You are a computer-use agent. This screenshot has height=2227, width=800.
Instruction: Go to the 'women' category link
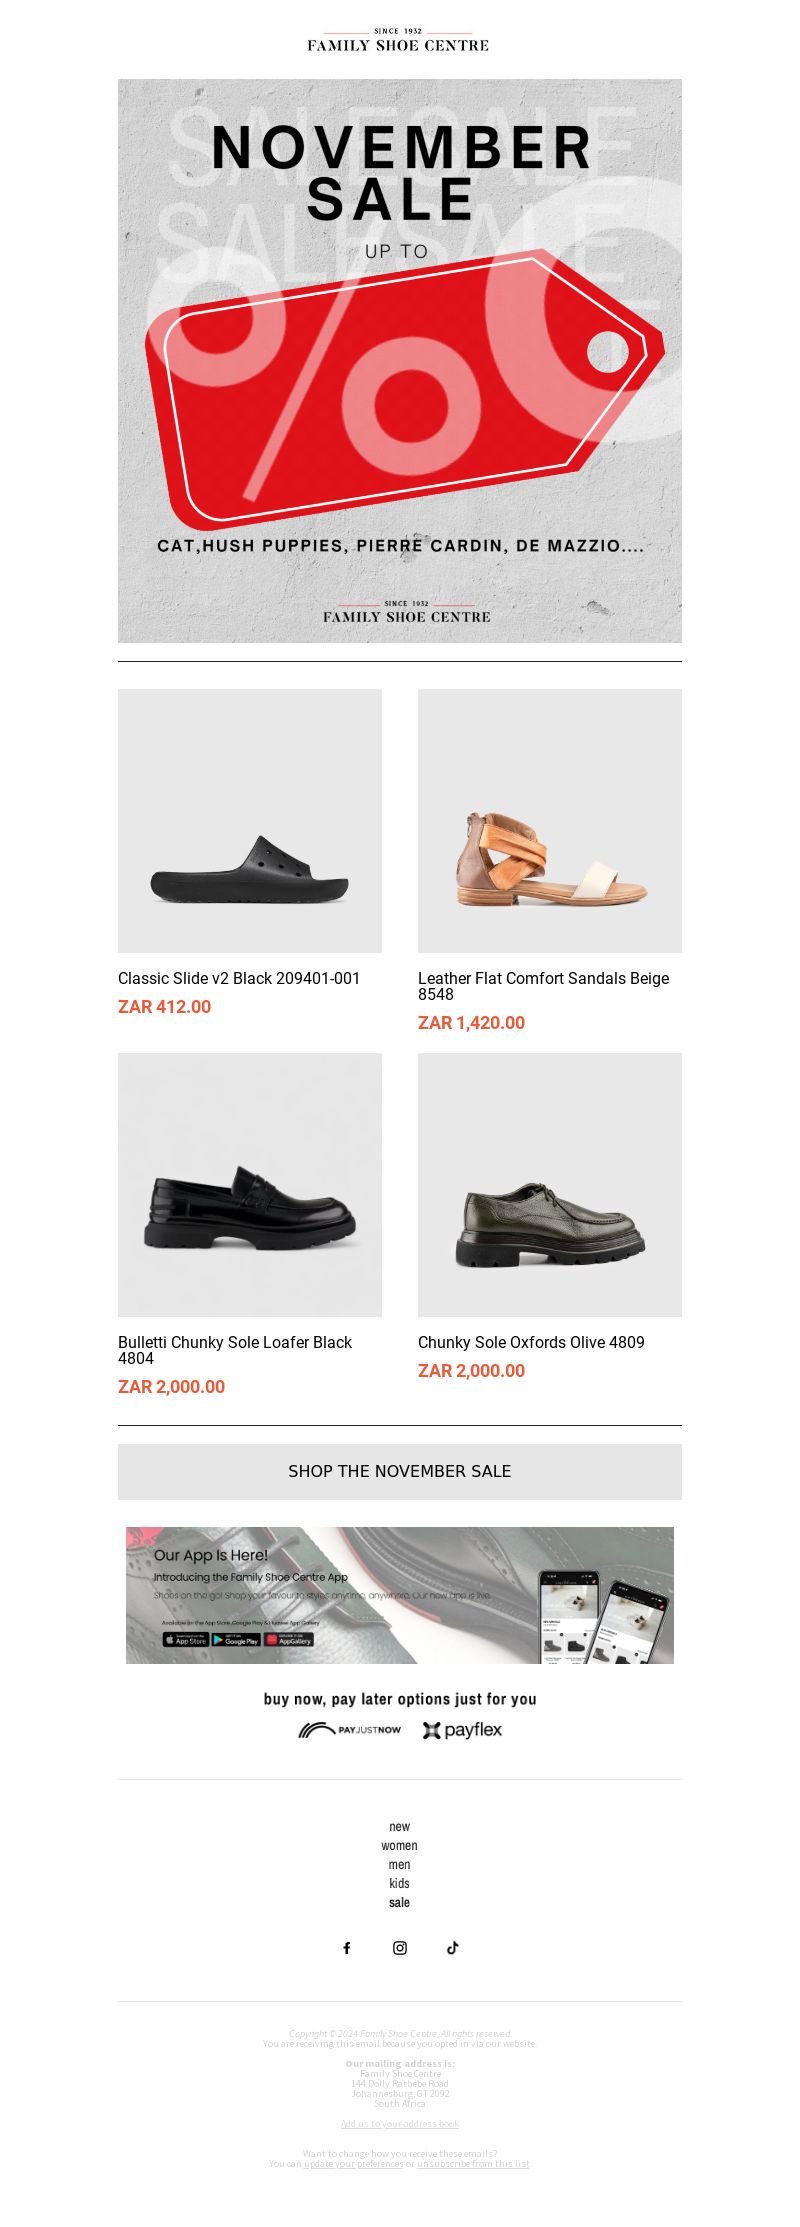click(400, 1845)
